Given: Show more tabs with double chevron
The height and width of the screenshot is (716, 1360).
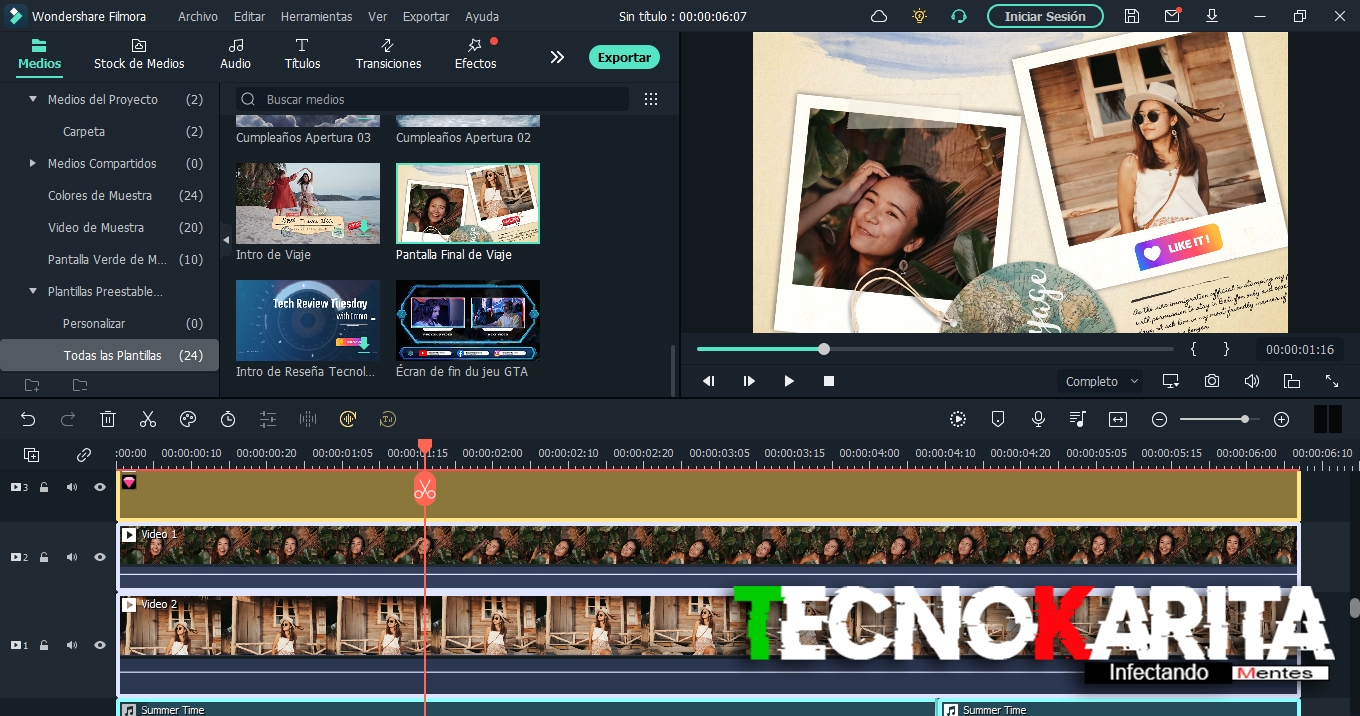Looking at the screenshot, I should (x=557, y=57).
